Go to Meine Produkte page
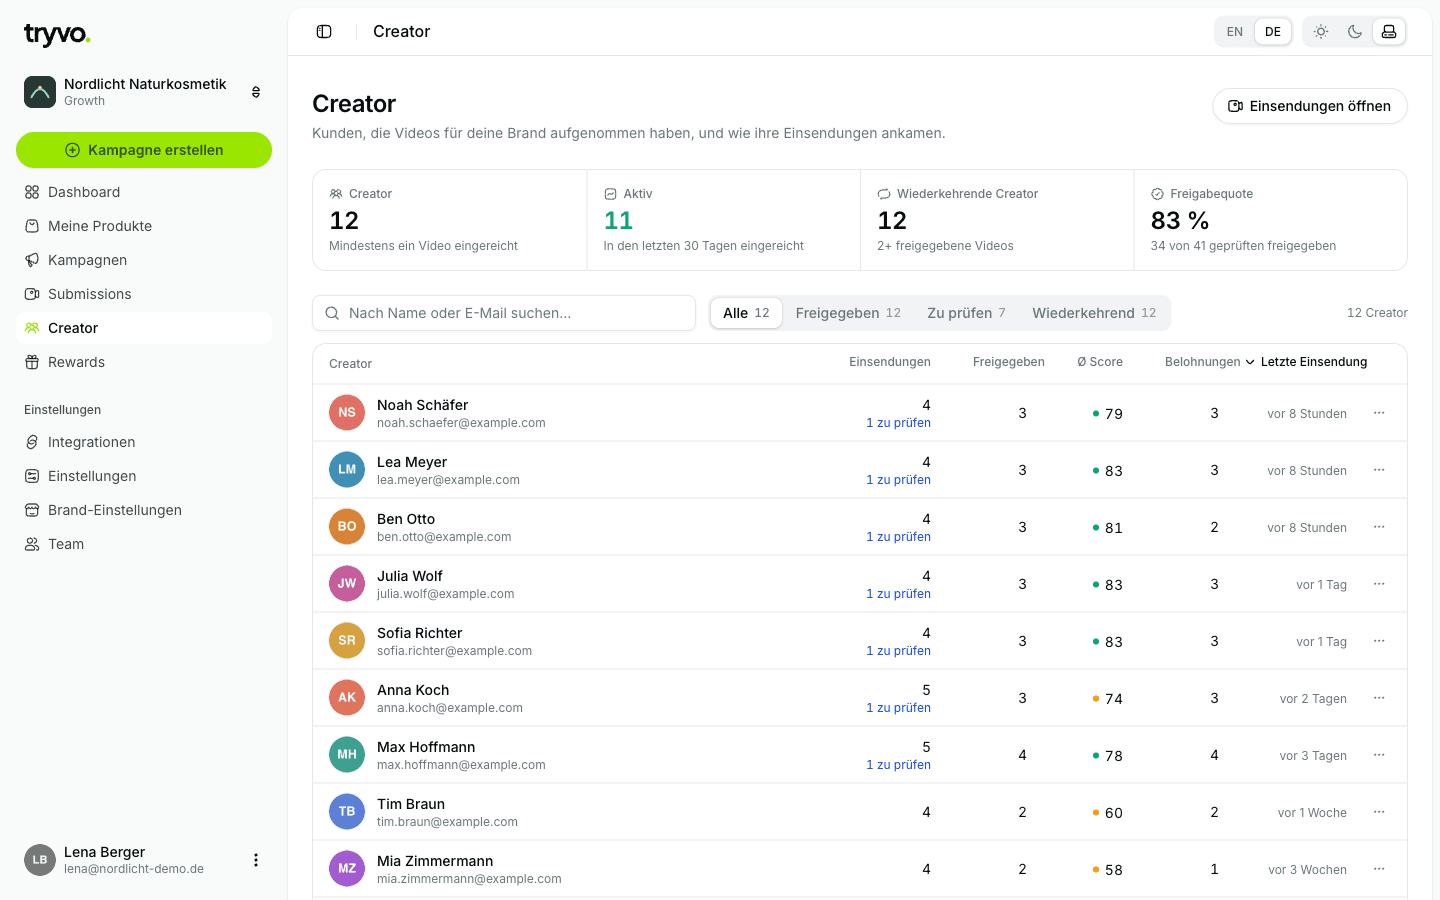 click(x=144, y=226)
